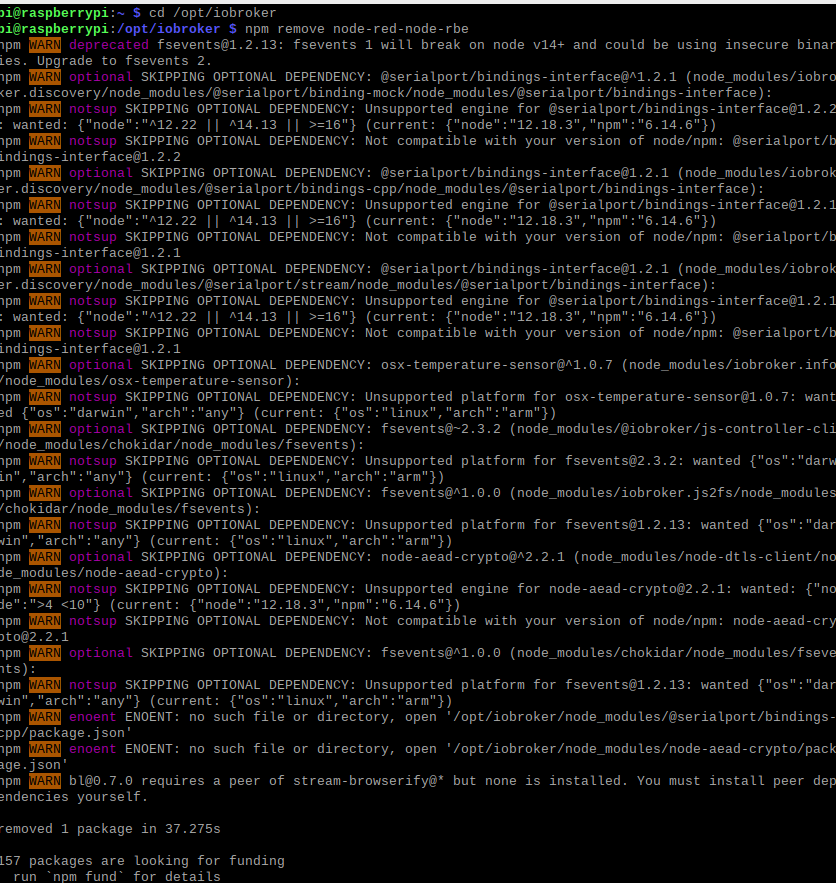The image size is (836, 883).
Task: Click 'endencies yourself.' text
Action: point(73,797)
